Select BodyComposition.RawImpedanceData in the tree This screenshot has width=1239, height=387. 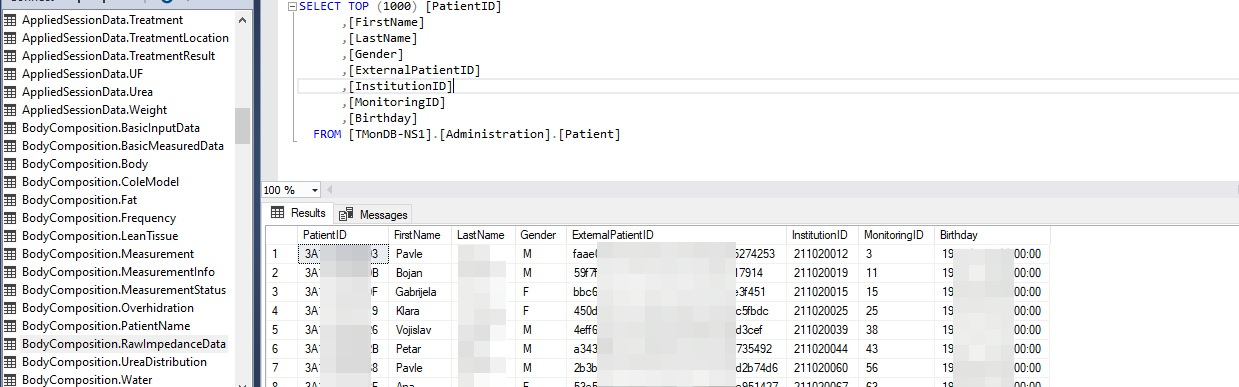click(124, 344)
